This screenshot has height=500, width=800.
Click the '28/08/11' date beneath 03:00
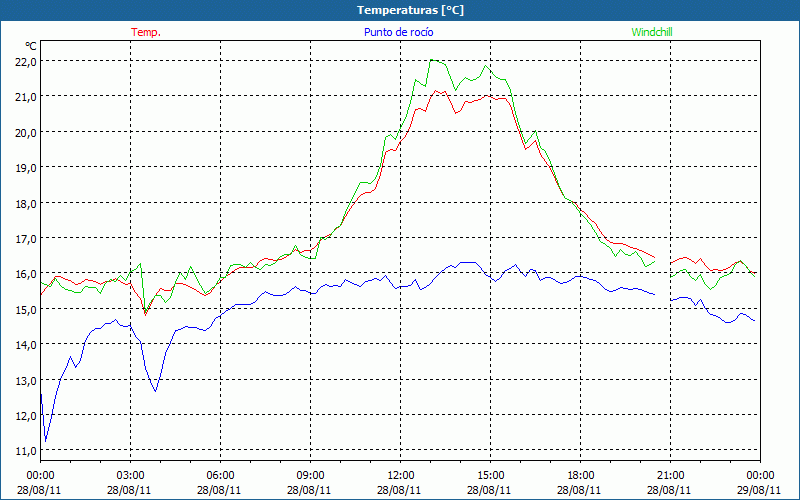click(129, 490)
